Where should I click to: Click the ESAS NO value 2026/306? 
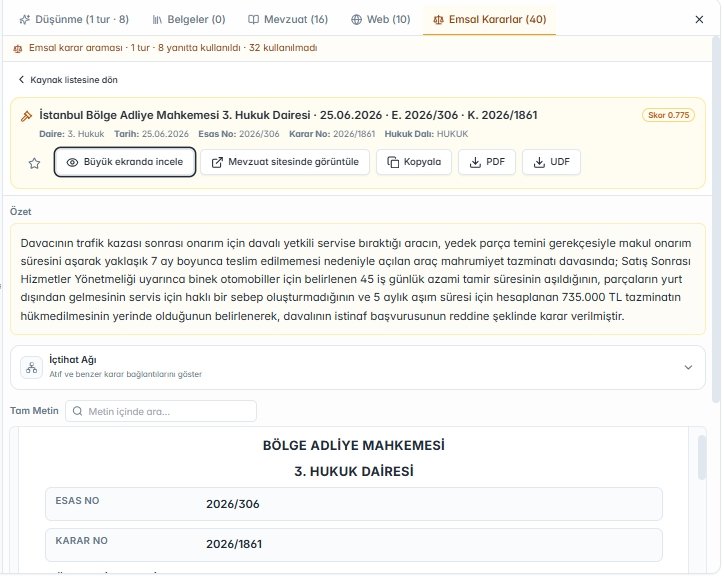click(233, 504)
